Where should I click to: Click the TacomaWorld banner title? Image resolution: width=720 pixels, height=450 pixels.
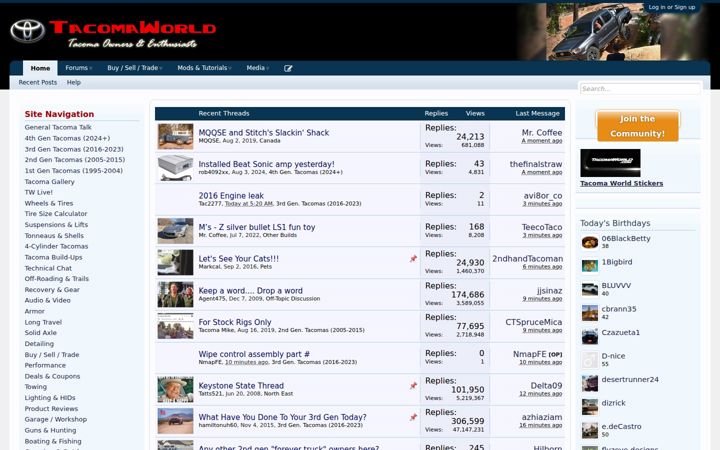coord(133,28)
